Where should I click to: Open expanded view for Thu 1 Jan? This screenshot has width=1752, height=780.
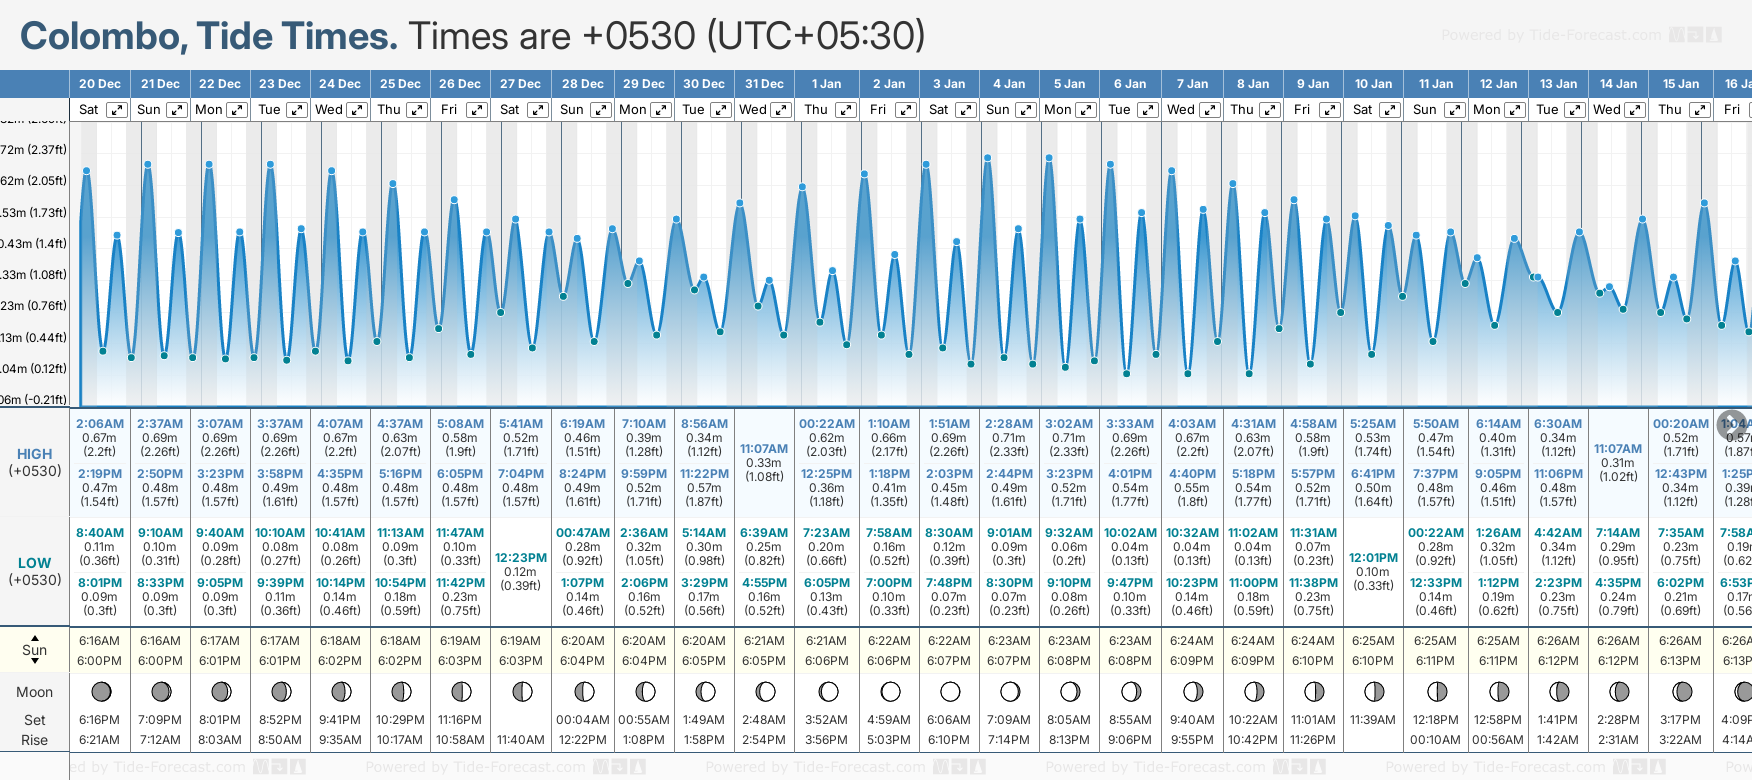pos(846,110)
